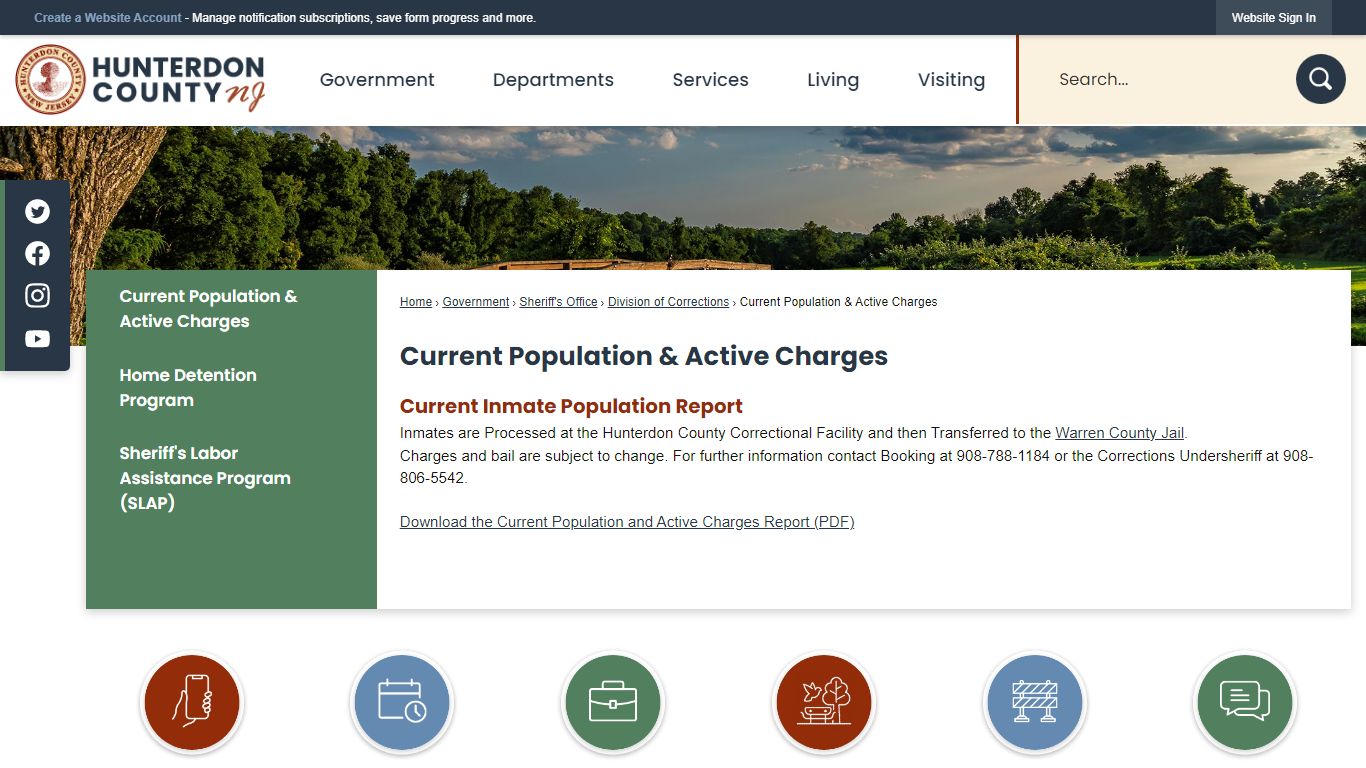Download the Current Population and Active Charges Report PDF
Image resolution: width=1366 pixels, height=768 pixels.
627,522
